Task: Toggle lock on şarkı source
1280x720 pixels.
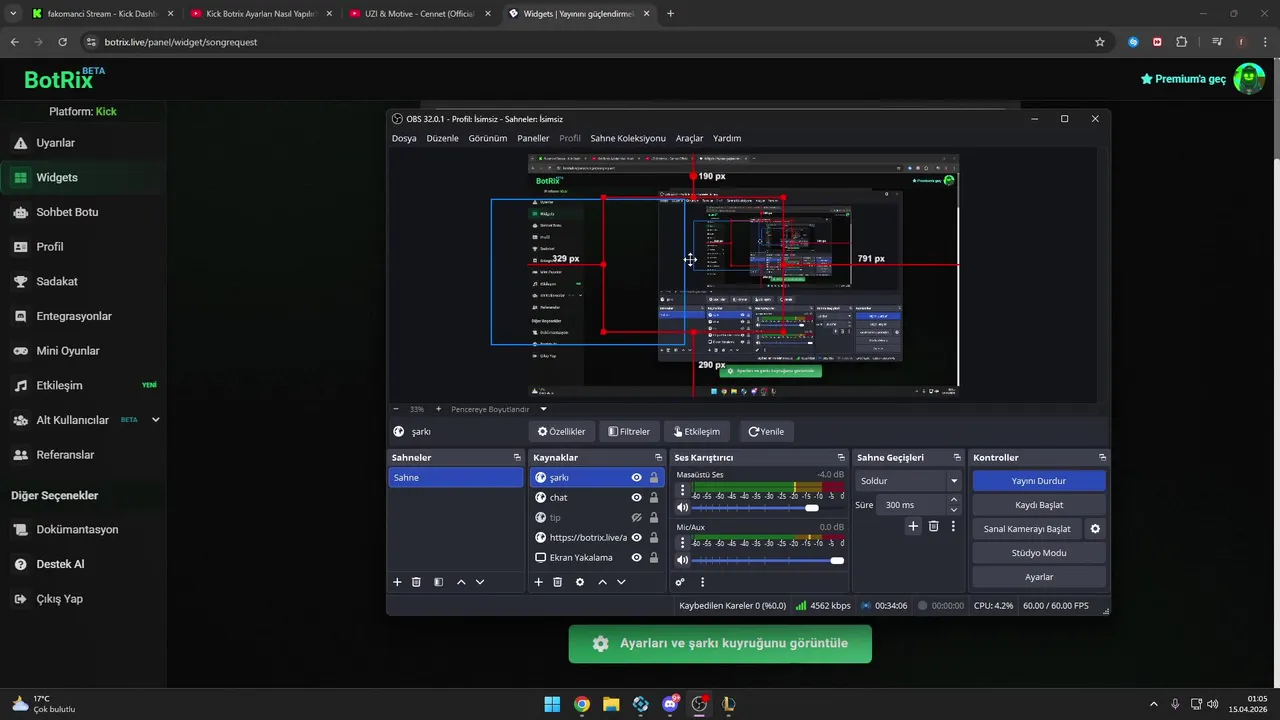Action: click(x=654, y=478)
